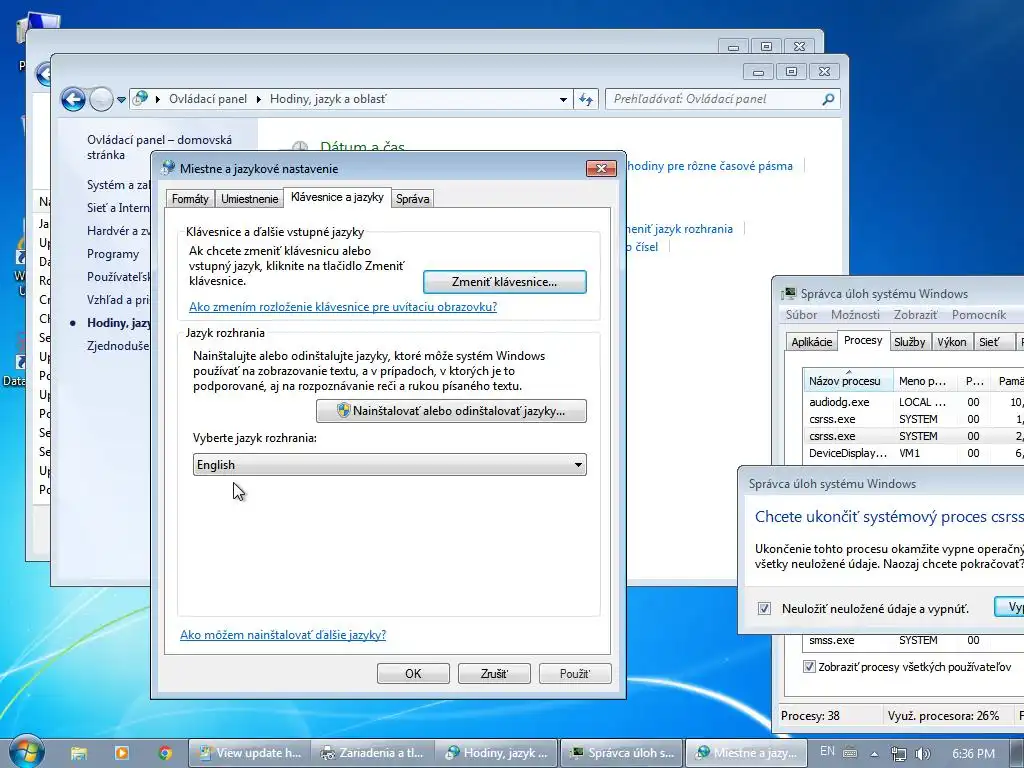The image size is (1024, 768).
Task: Switch to Služby tab in Task Manager
Action: coord(910,342)
